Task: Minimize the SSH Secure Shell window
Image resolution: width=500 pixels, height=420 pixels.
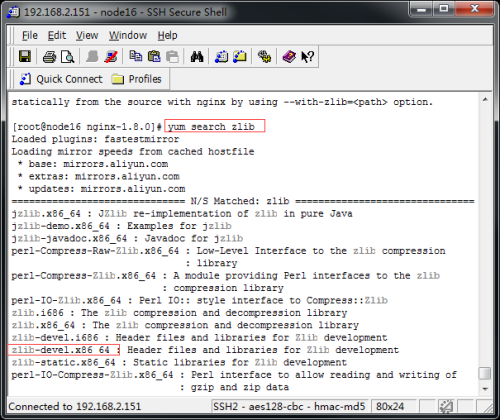Action: pos(421,9)
